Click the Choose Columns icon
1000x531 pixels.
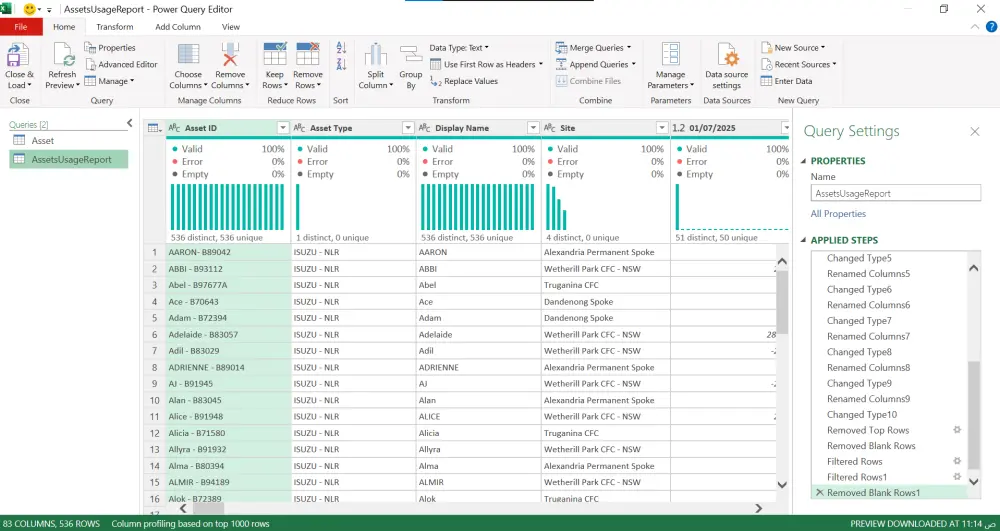coord(188,55)
